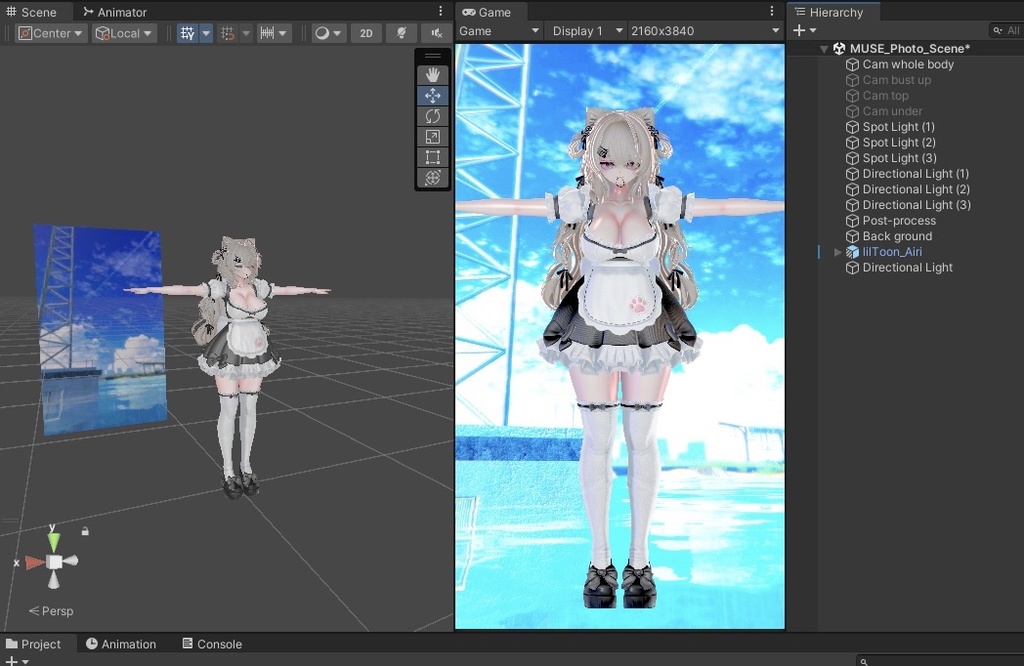The width and height of the screenshot is (1024, 666).
Task: Open the Game view mode dropdown
Action: [x=499, y=31]
